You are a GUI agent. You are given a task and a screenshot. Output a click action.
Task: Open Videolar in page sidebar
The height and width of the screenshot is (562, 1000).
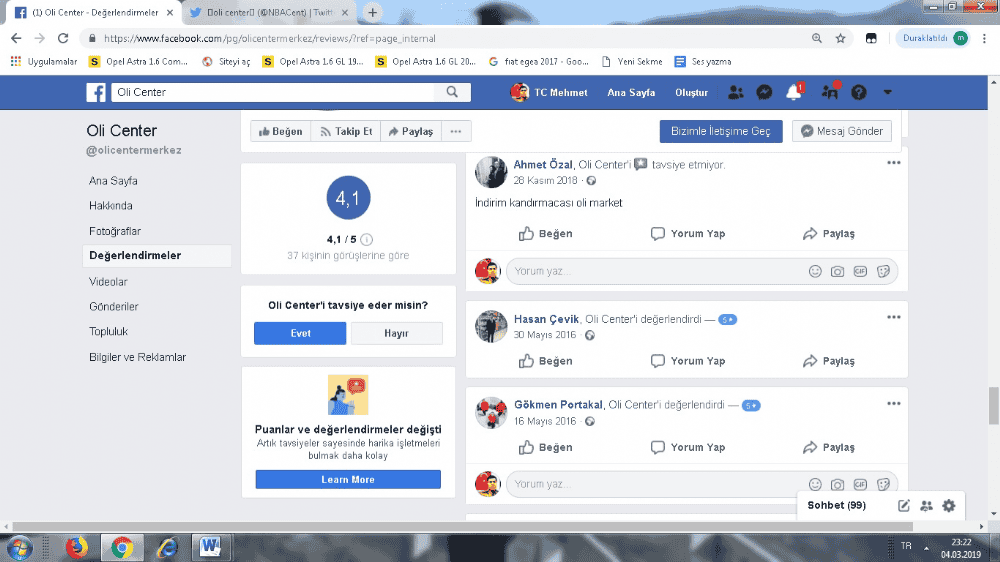pyautogui.click(x=108, y=282)
